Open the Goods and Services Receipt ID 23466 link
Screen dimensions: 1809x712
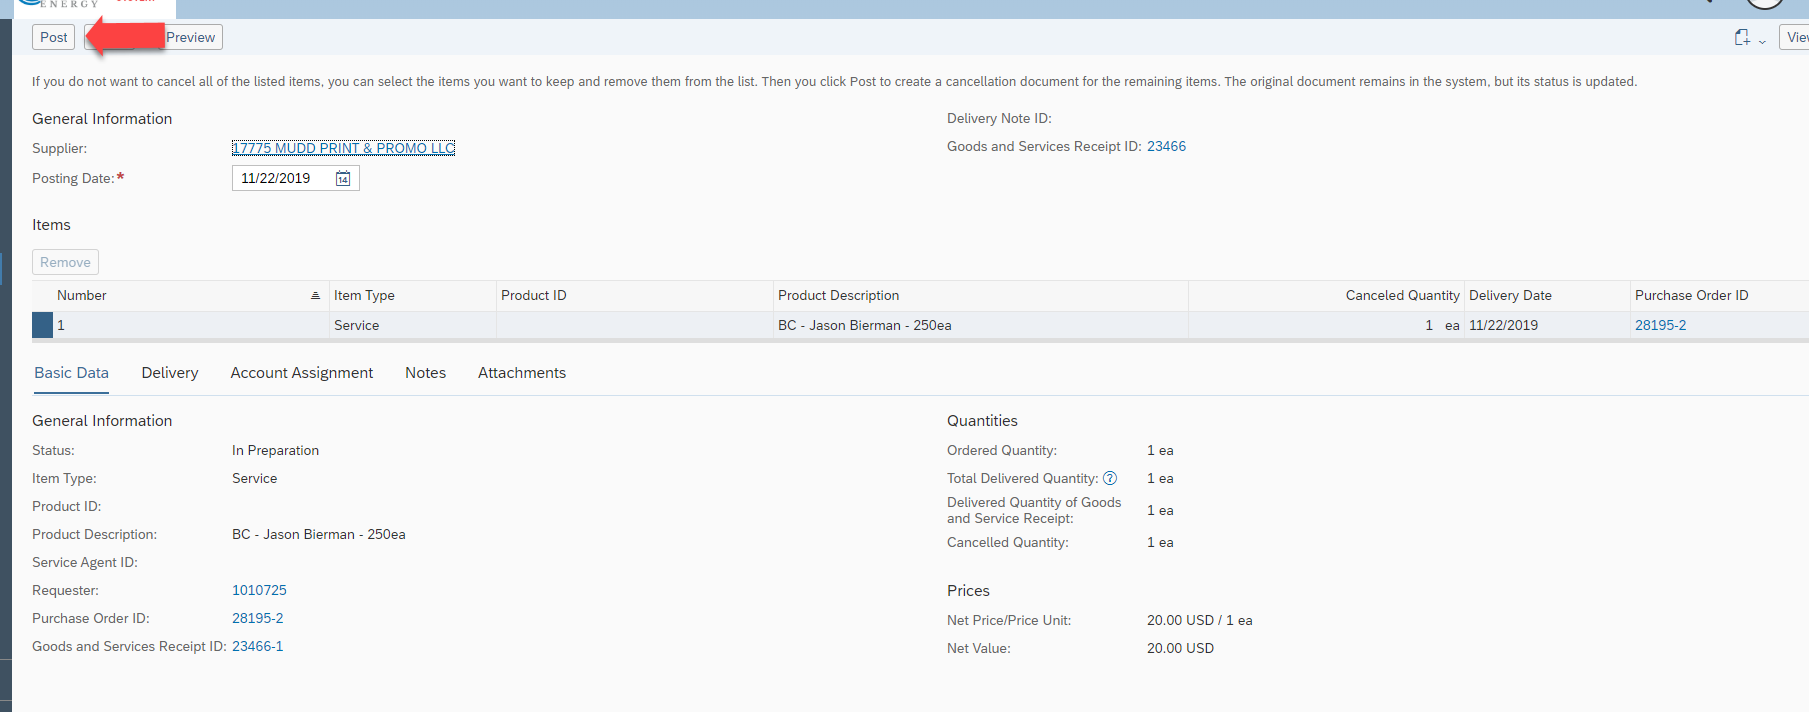1166,146
